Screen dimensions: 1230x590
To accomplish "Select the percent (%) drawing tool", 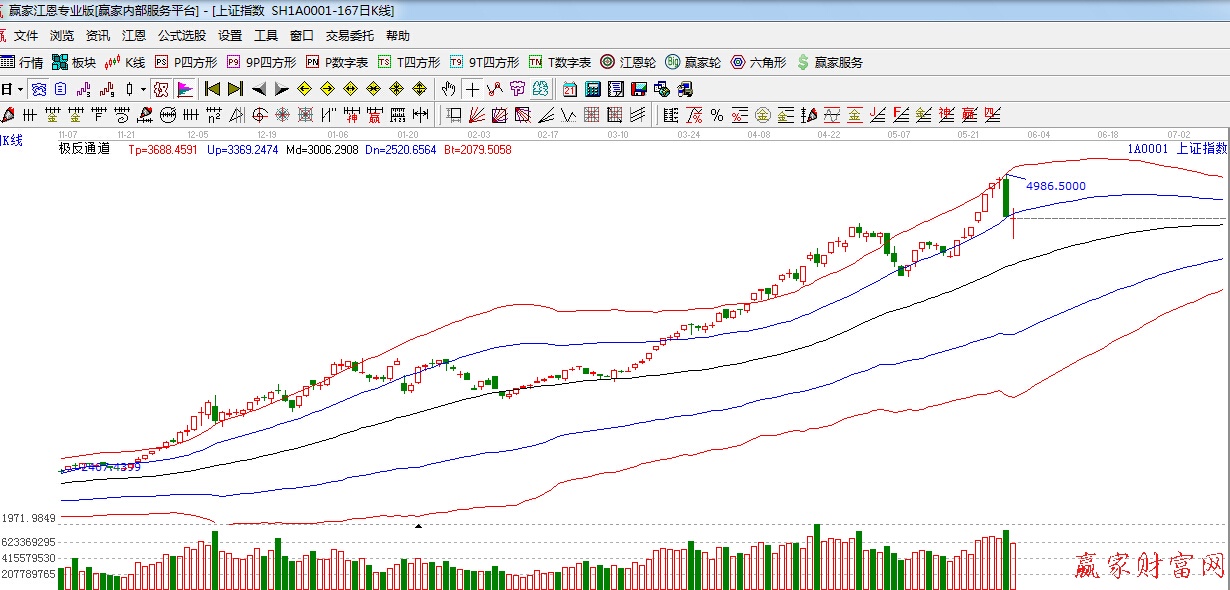I will click(716, 114).
